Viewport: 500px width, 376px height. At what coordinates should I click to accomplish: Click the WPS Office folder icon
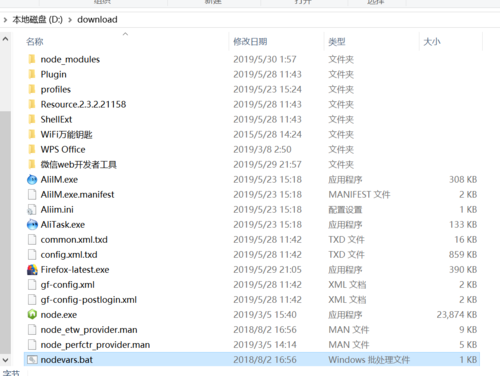pyautogui.click(x=32, y=149)
